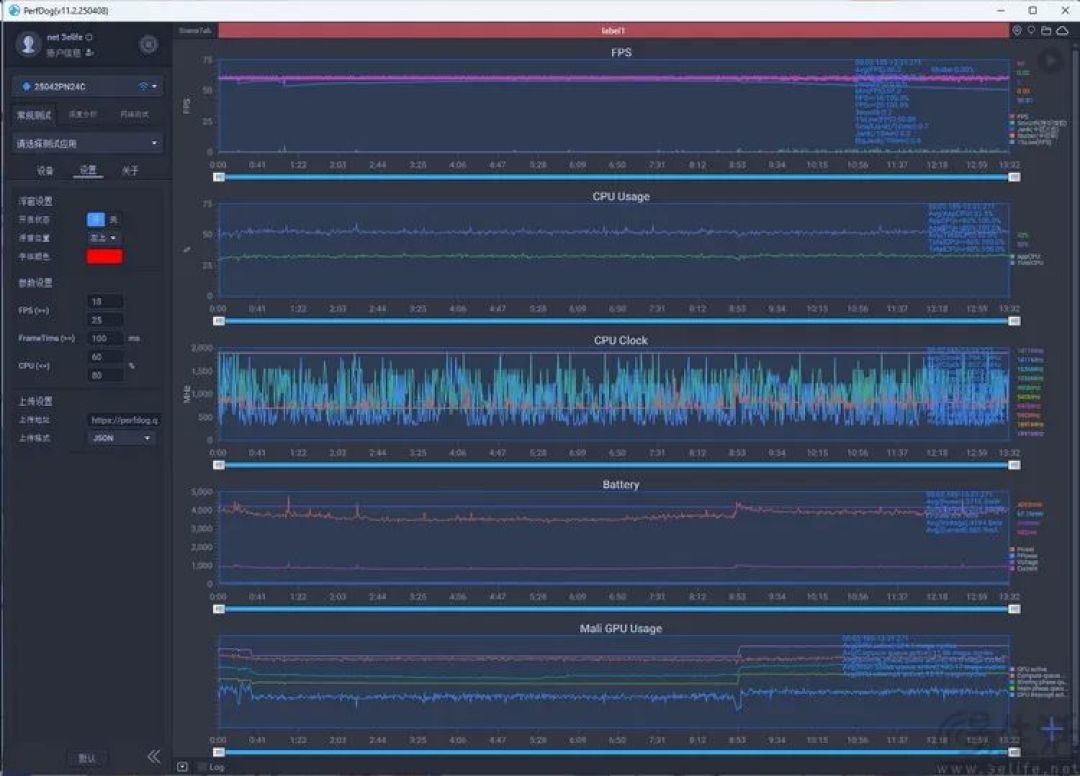Start recording with the play button
Viewport: 1080px width, 776px height.
1050,61
